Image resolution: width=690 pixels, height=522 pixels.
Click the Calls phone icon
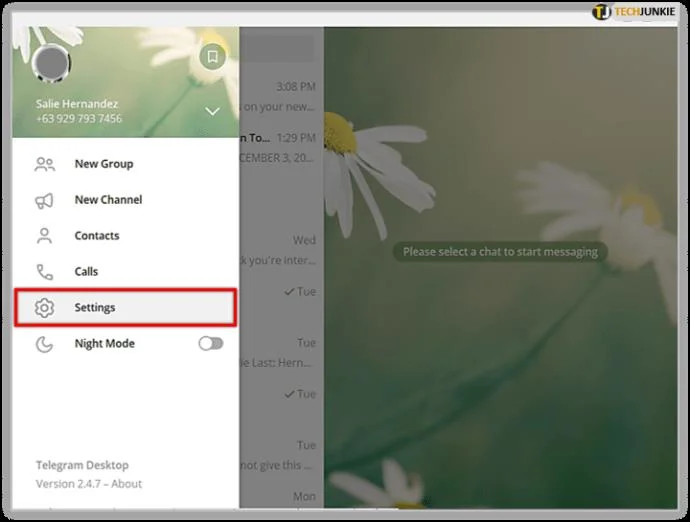pyautogui.click(x=44, y=272)
